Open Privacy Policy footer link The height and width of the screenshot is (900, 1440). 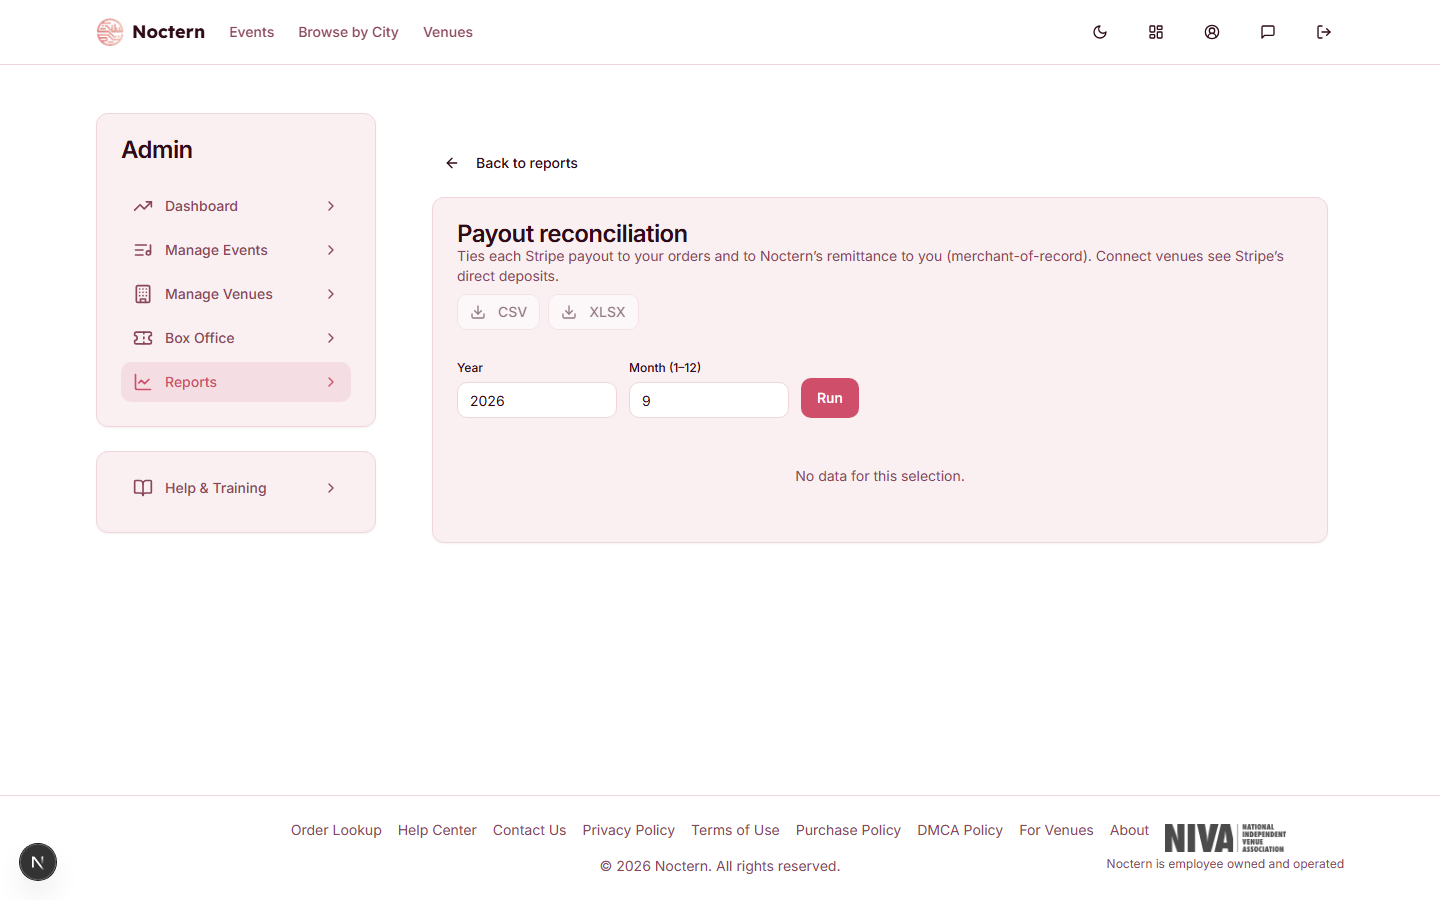click(629, 830)
